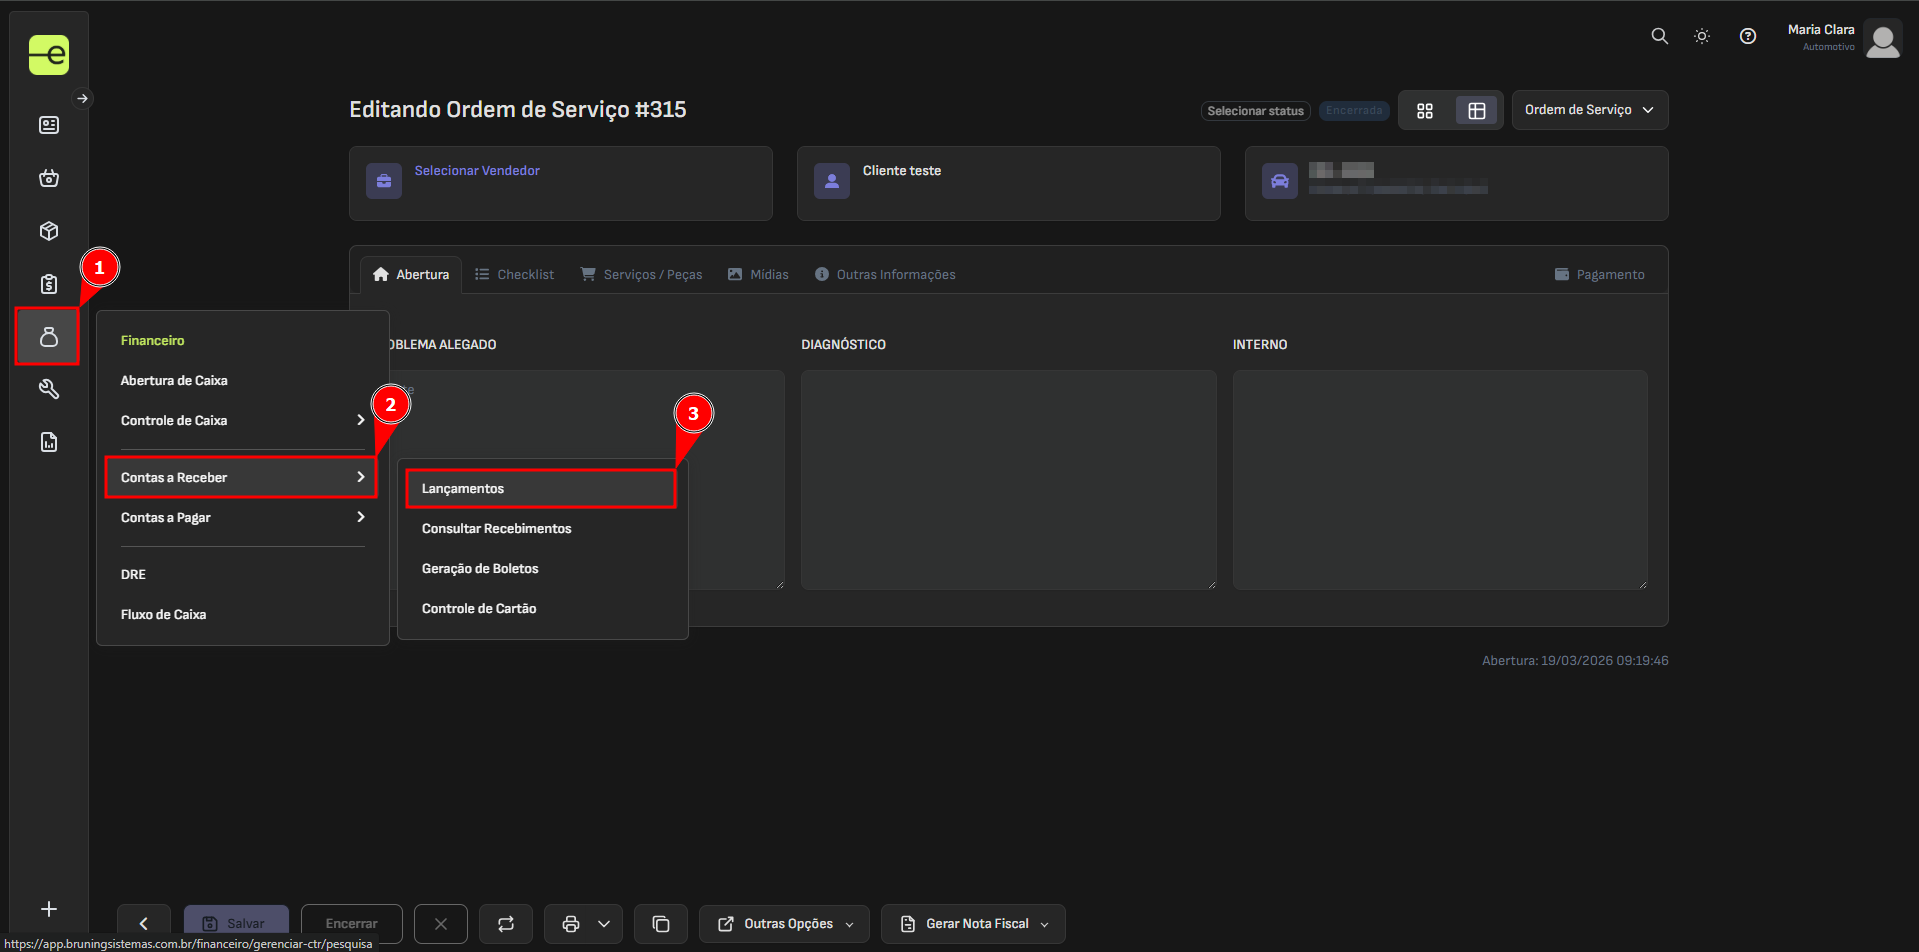1919x952 pixels.
Task: Click the printer icon in bottom toolbar
Action: [571, 924]
